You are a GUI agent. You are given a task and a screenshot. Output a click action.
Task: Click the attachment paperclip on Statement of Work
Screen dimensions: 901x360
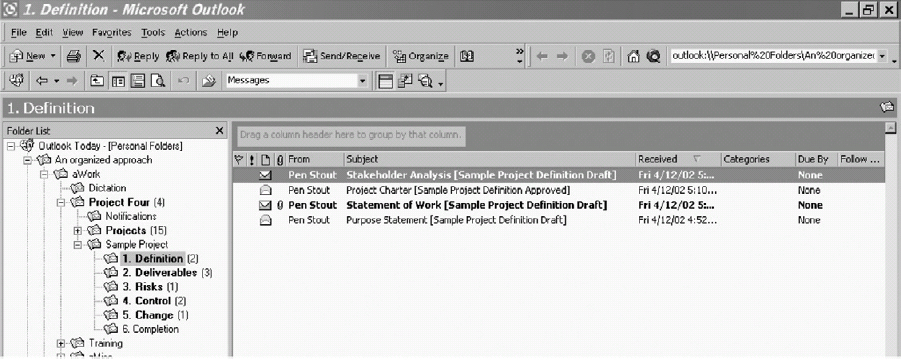[x=280, y=205]
